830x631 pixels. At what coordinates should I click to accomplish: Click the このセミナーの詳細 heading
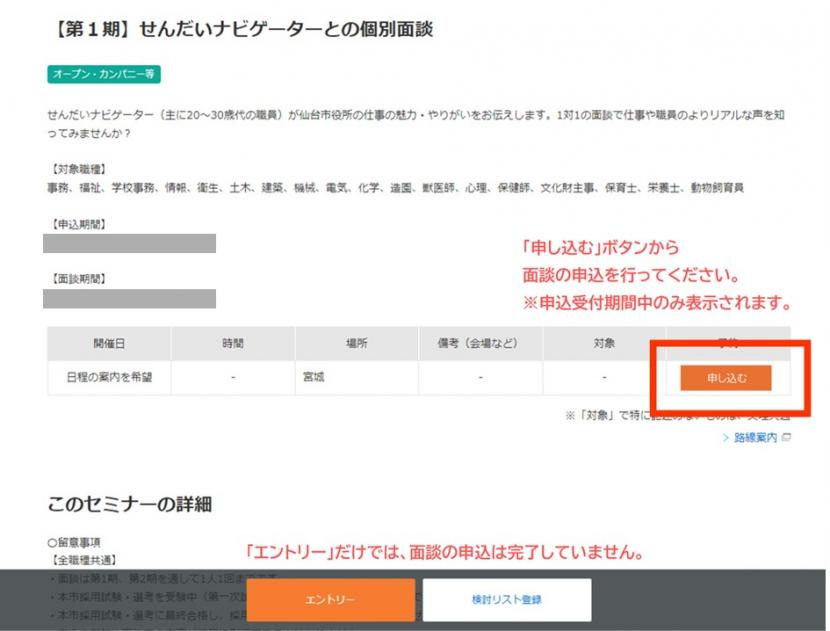click(130, 504)
